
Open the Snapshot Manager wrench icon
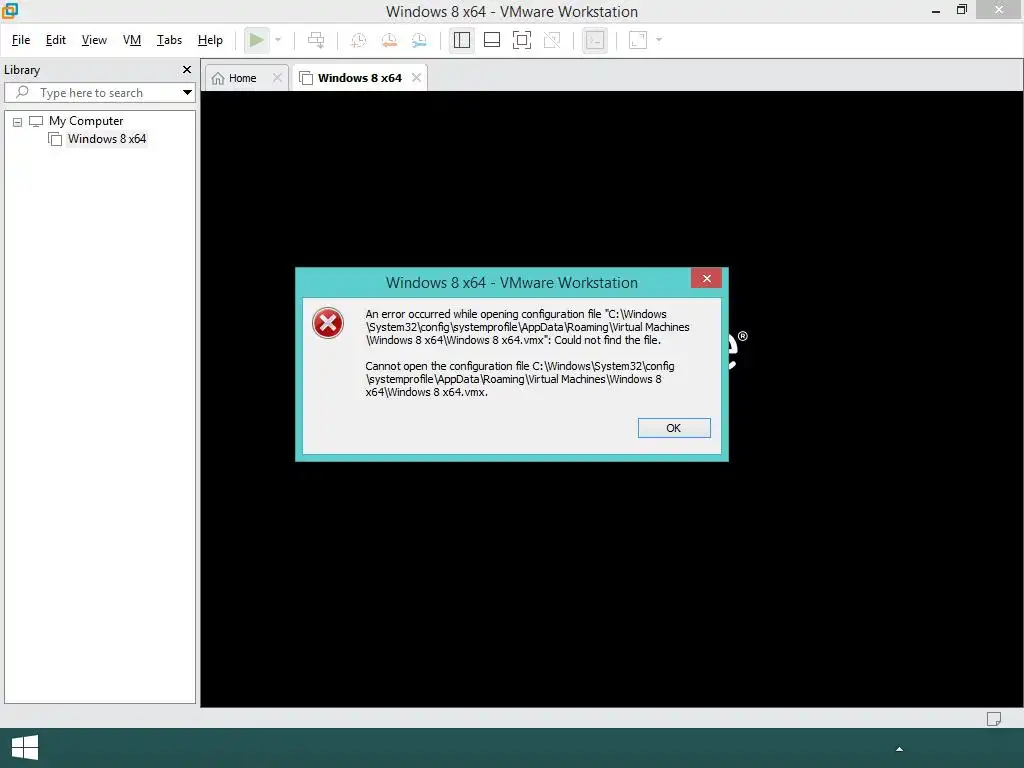tap(419, 40)
